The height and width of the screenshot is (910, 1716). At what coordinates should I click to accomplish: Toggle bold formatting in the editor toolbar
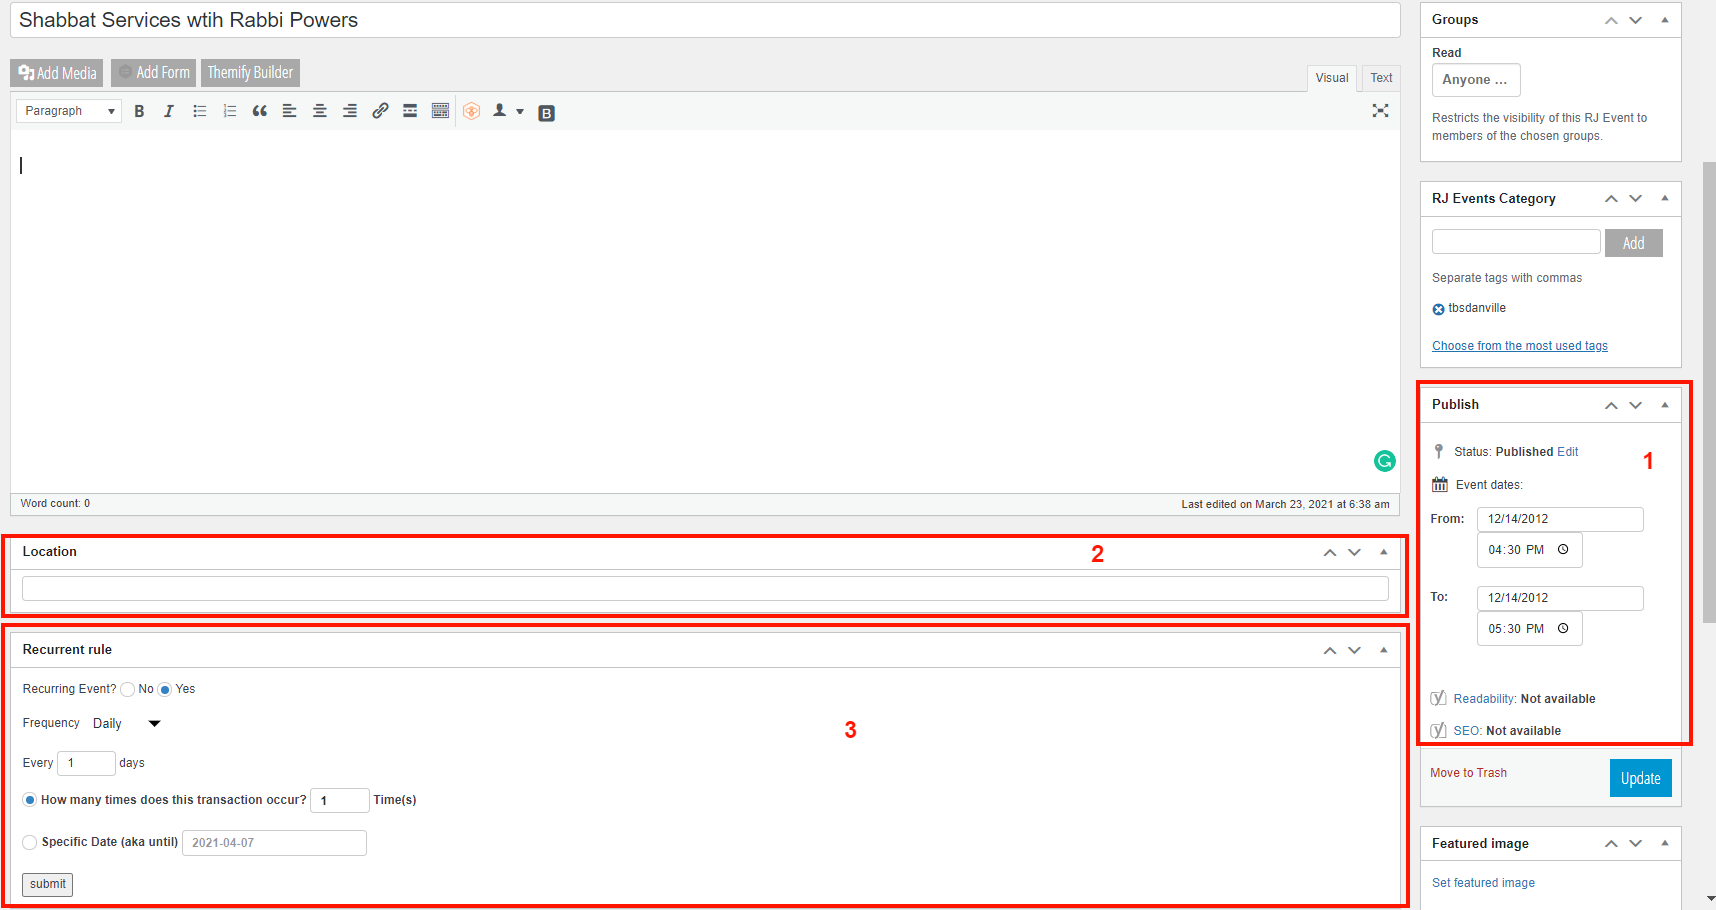coord(139,111)
